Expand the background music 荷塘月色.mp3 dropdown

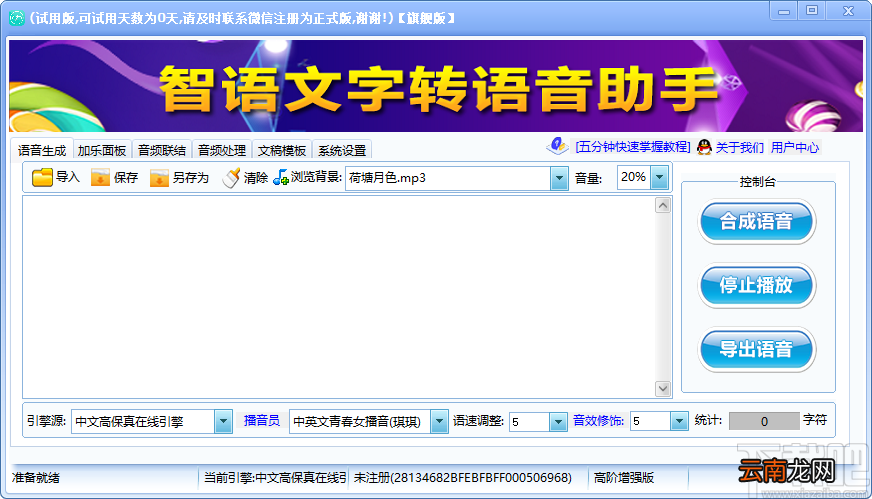click(559, 178)
